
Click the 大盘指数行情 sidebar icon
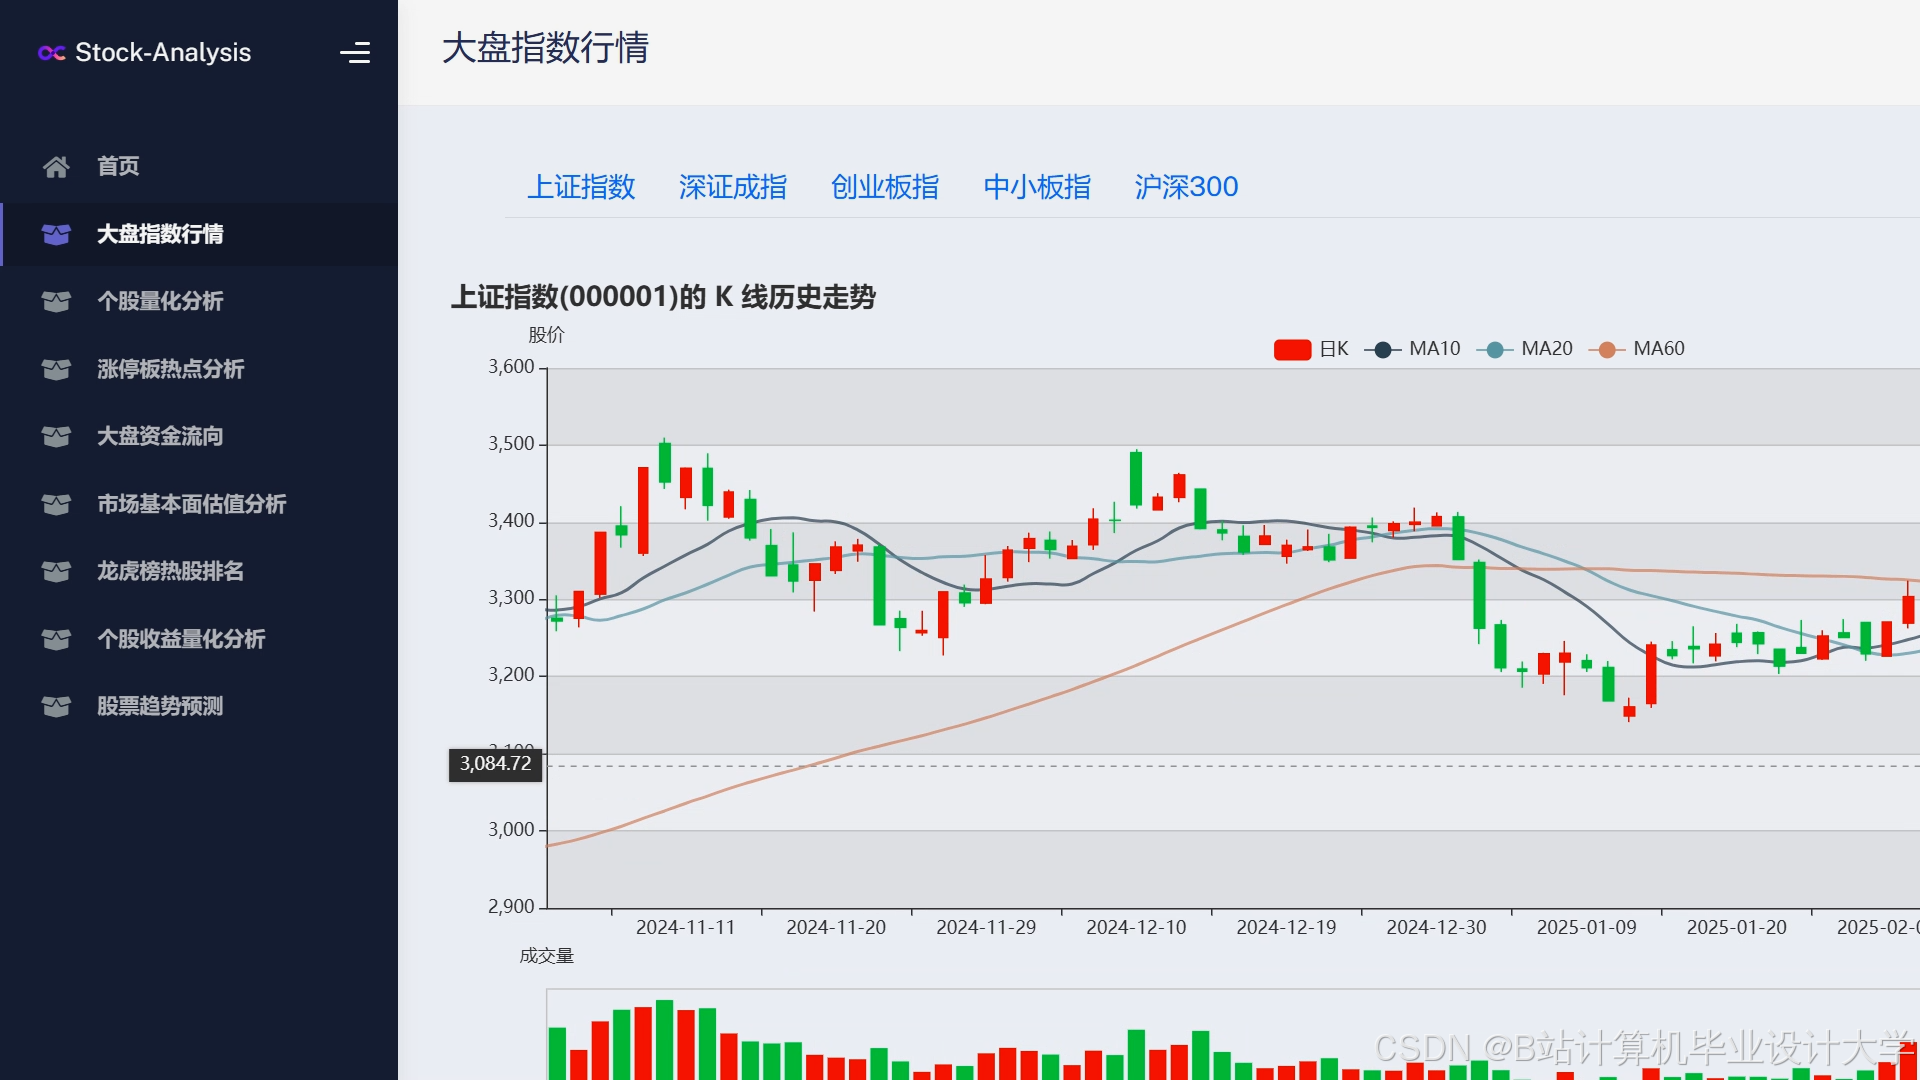coord(56,234)
